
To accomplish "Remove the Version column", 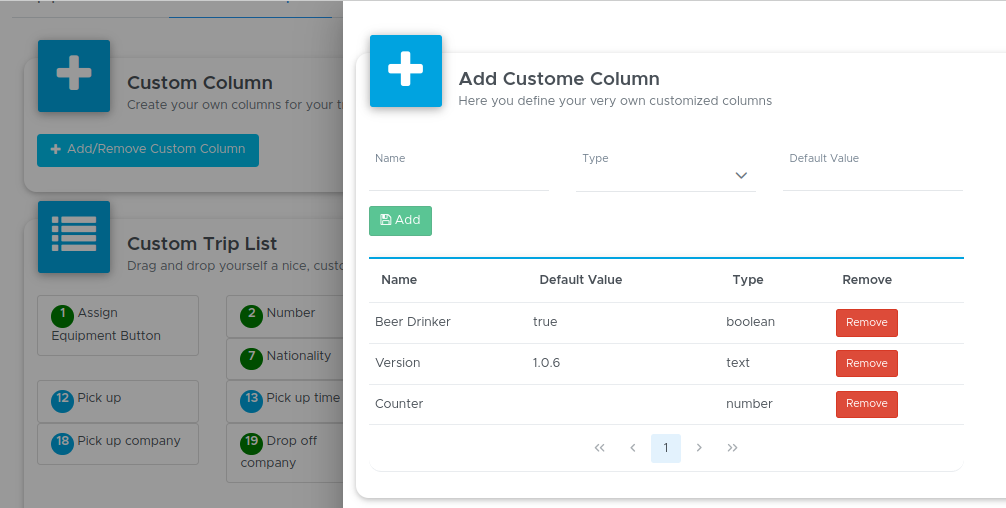I will 866,364.
